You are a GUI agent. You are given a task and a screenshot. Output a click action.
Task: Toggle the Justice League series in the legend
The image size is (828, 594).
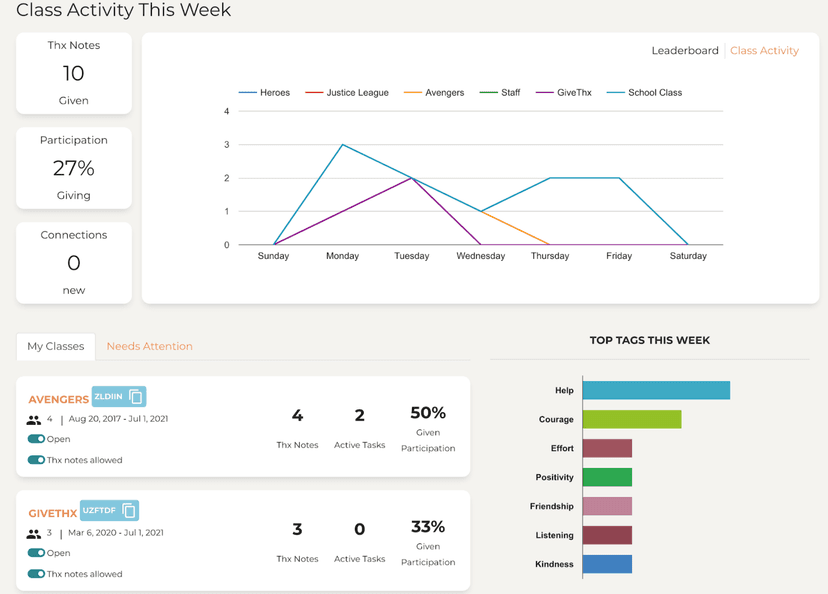tap(359, 91)
